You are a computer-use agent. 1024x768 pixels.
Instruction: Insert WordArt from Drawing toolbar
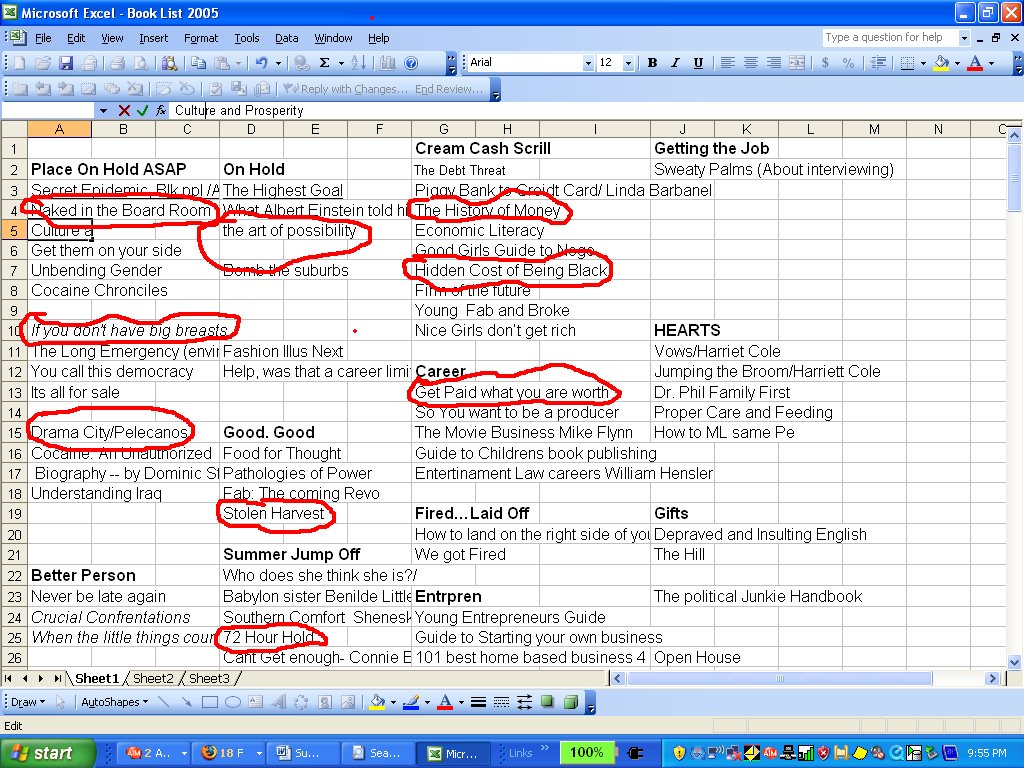tap(279, 702)
